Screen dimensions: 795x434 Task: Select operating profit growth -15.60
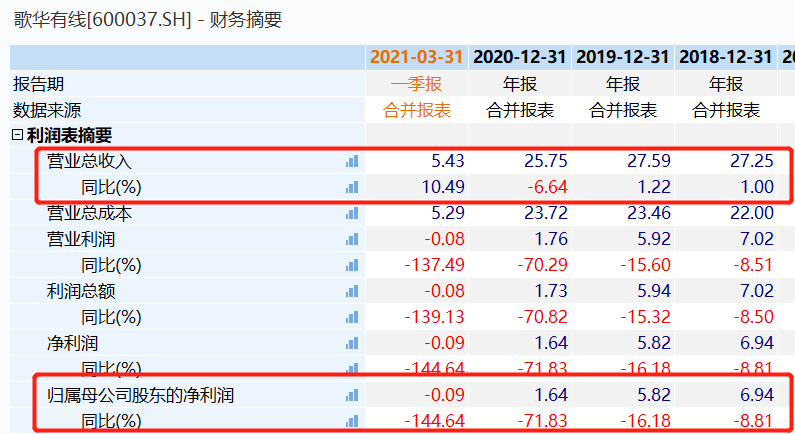[645, 265]
